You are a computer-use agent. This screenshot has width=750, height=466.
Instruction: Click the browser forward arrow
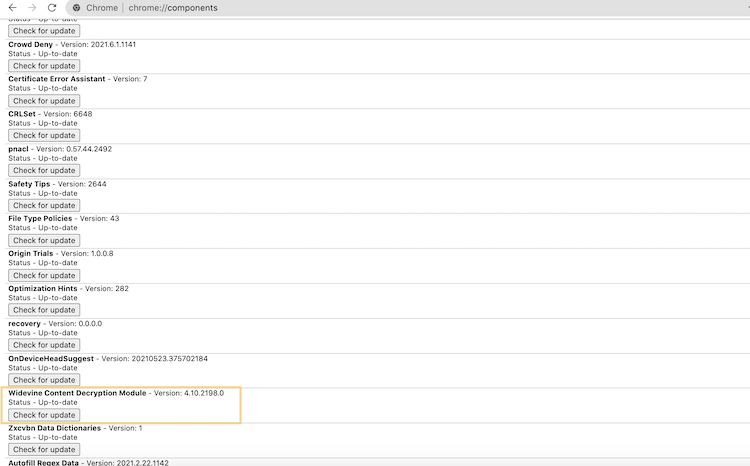point(31,7)
